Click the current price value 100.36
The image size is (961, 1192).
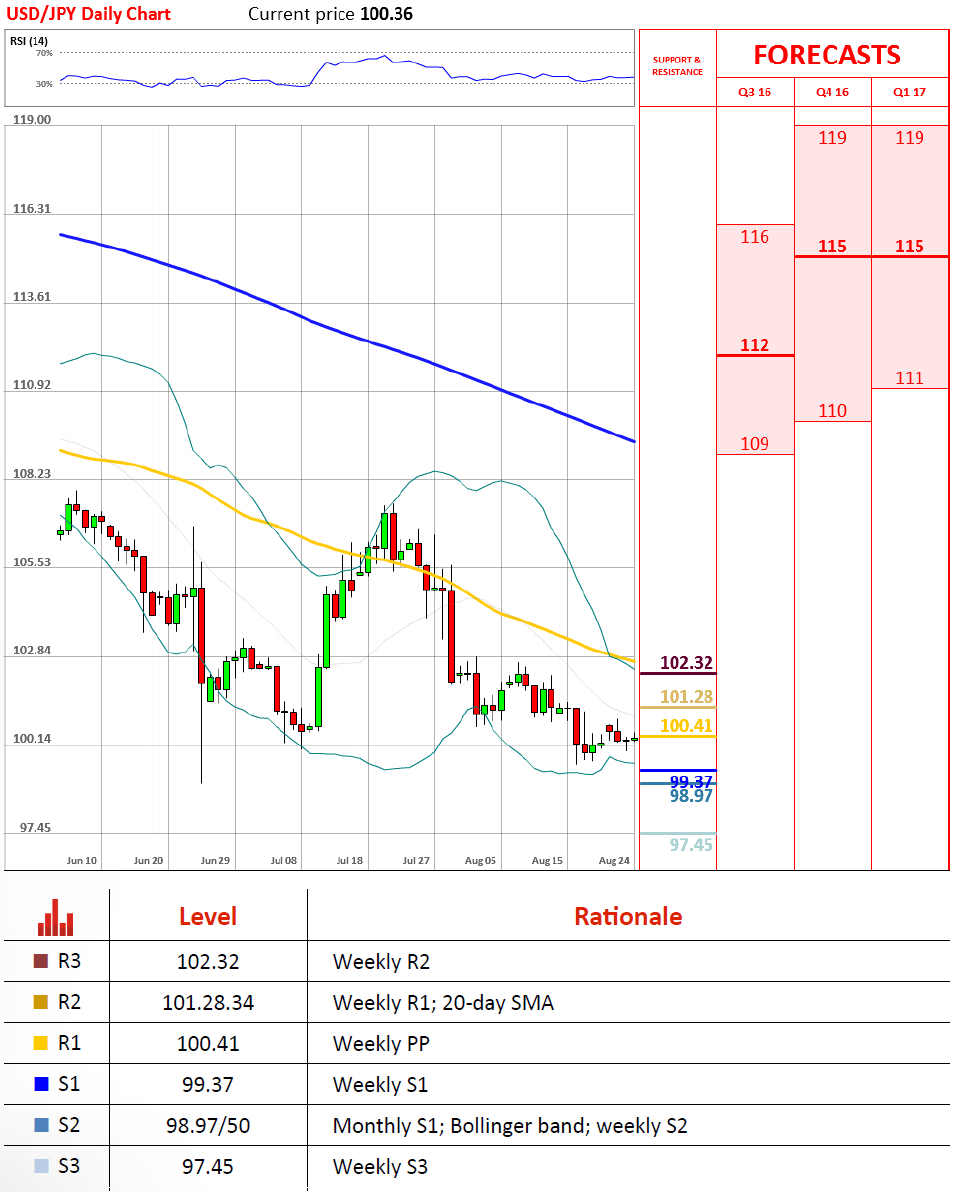point(386,14)
